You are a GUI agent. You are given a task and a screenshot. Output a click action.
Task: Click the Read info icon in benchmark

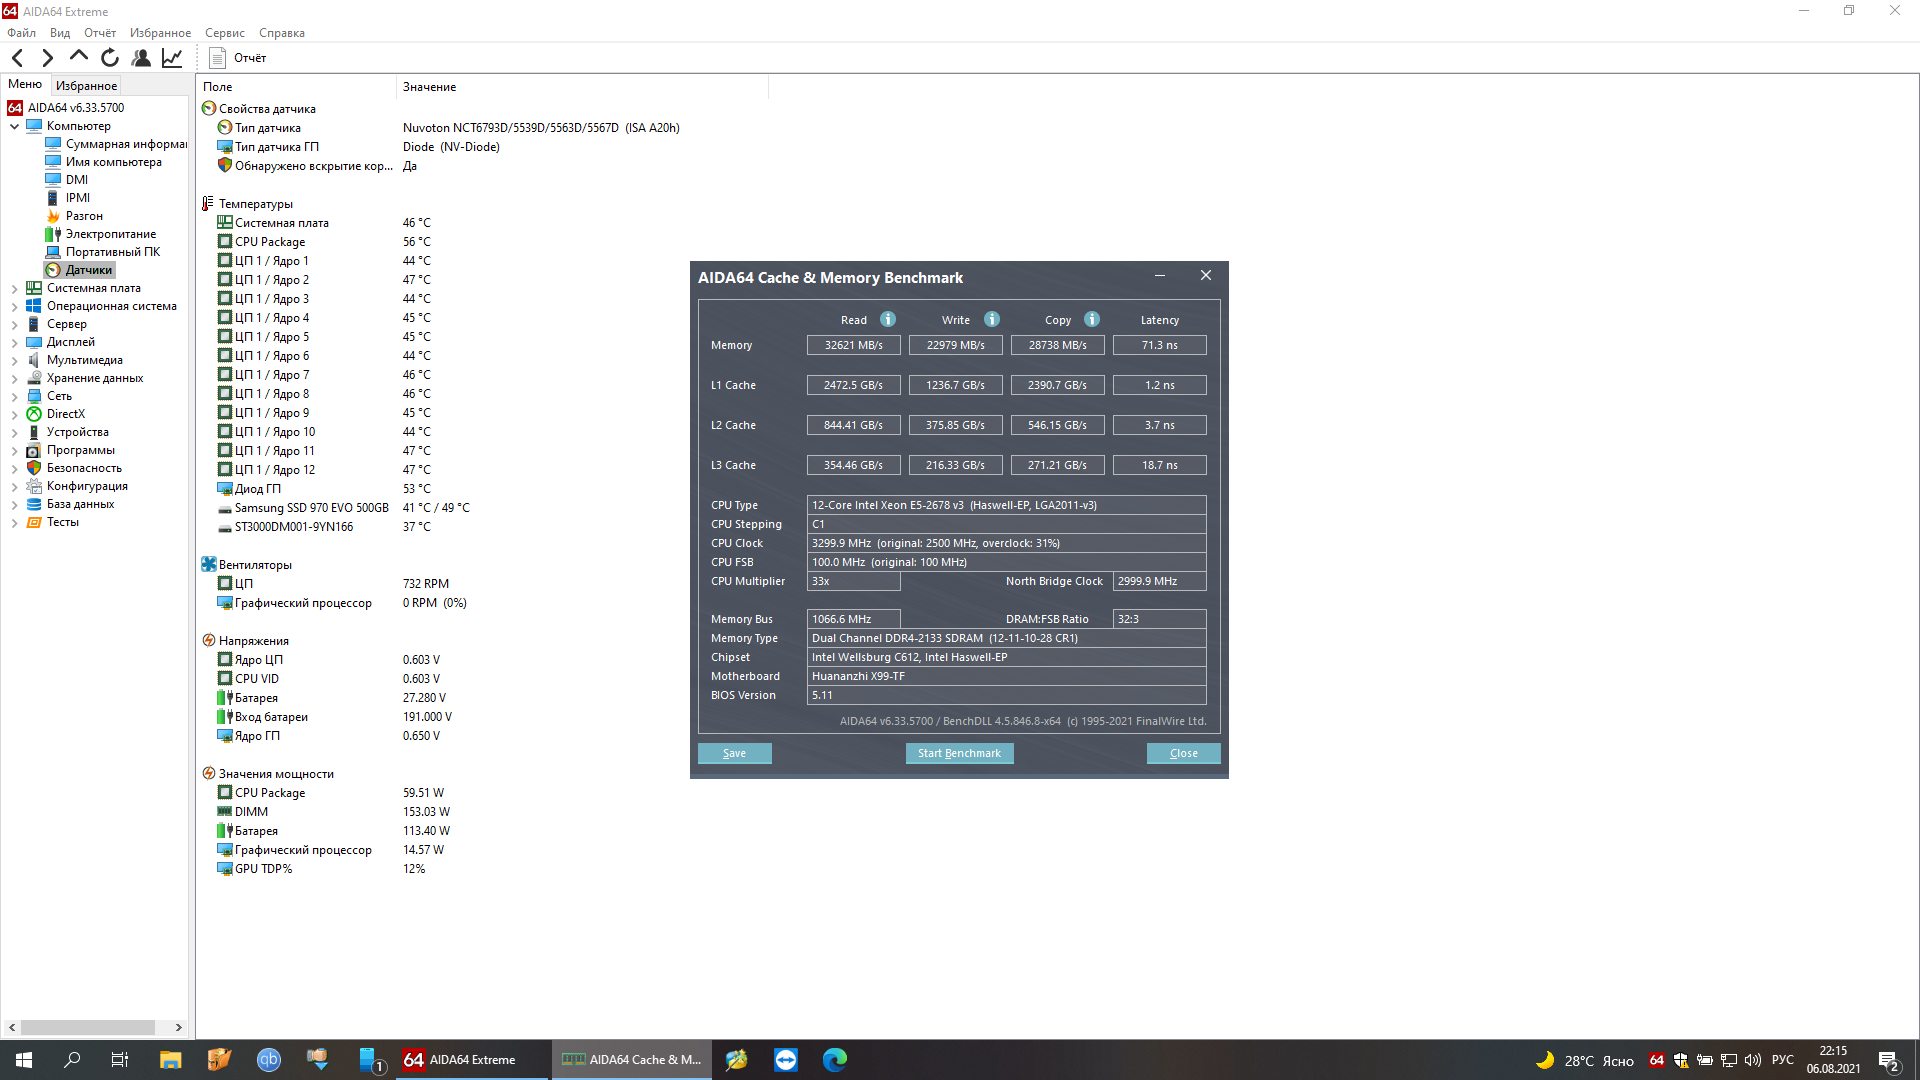887,319
